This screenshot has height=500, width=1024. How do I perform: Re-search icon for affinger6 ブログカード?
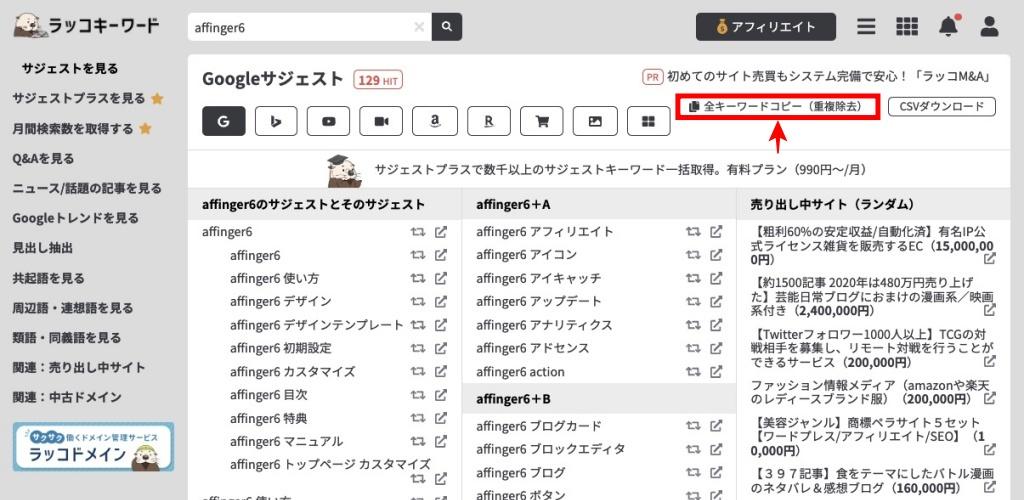click(x=693, y=426)
